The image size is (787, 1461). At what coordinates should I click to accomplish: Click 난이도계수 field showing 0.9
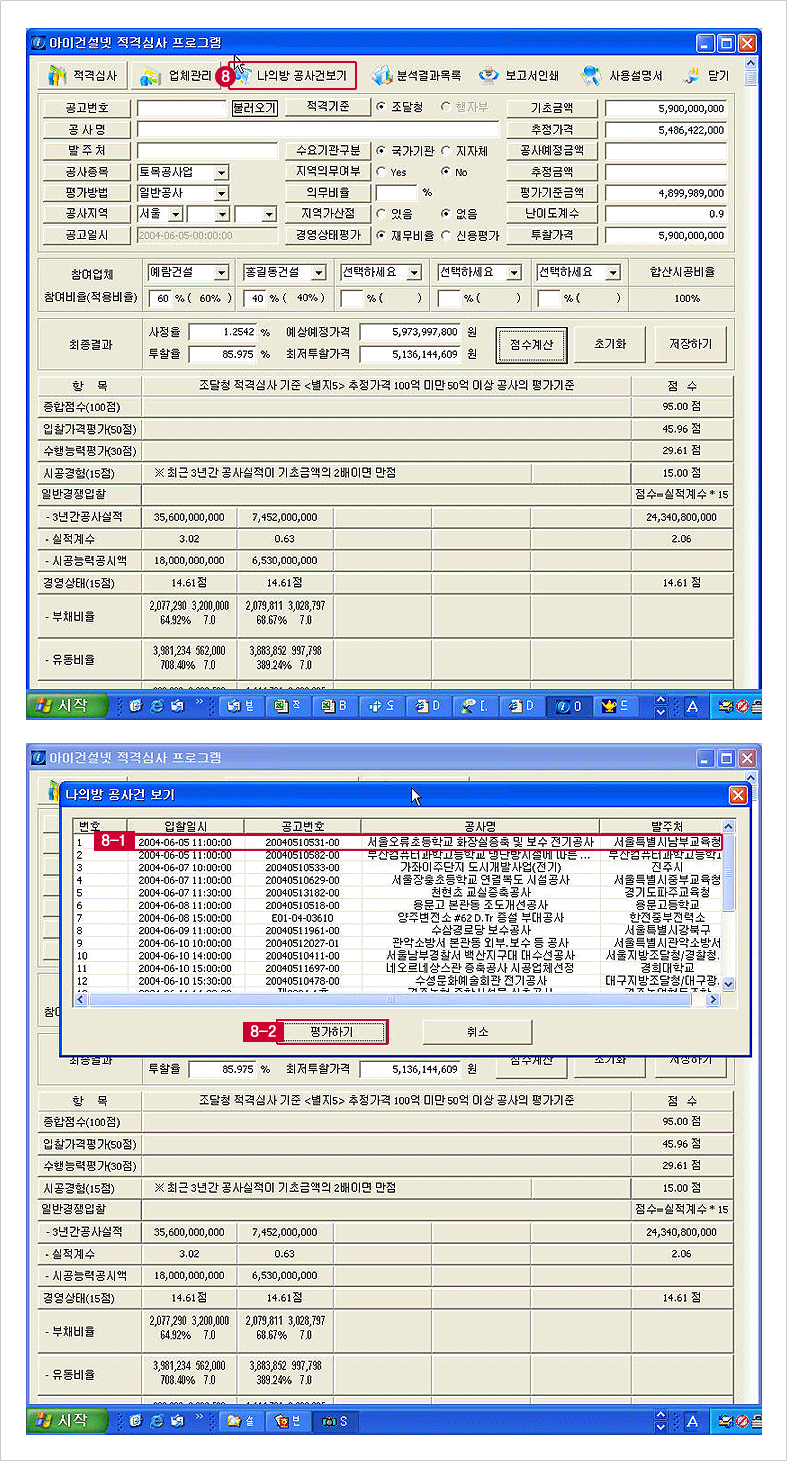666,214
